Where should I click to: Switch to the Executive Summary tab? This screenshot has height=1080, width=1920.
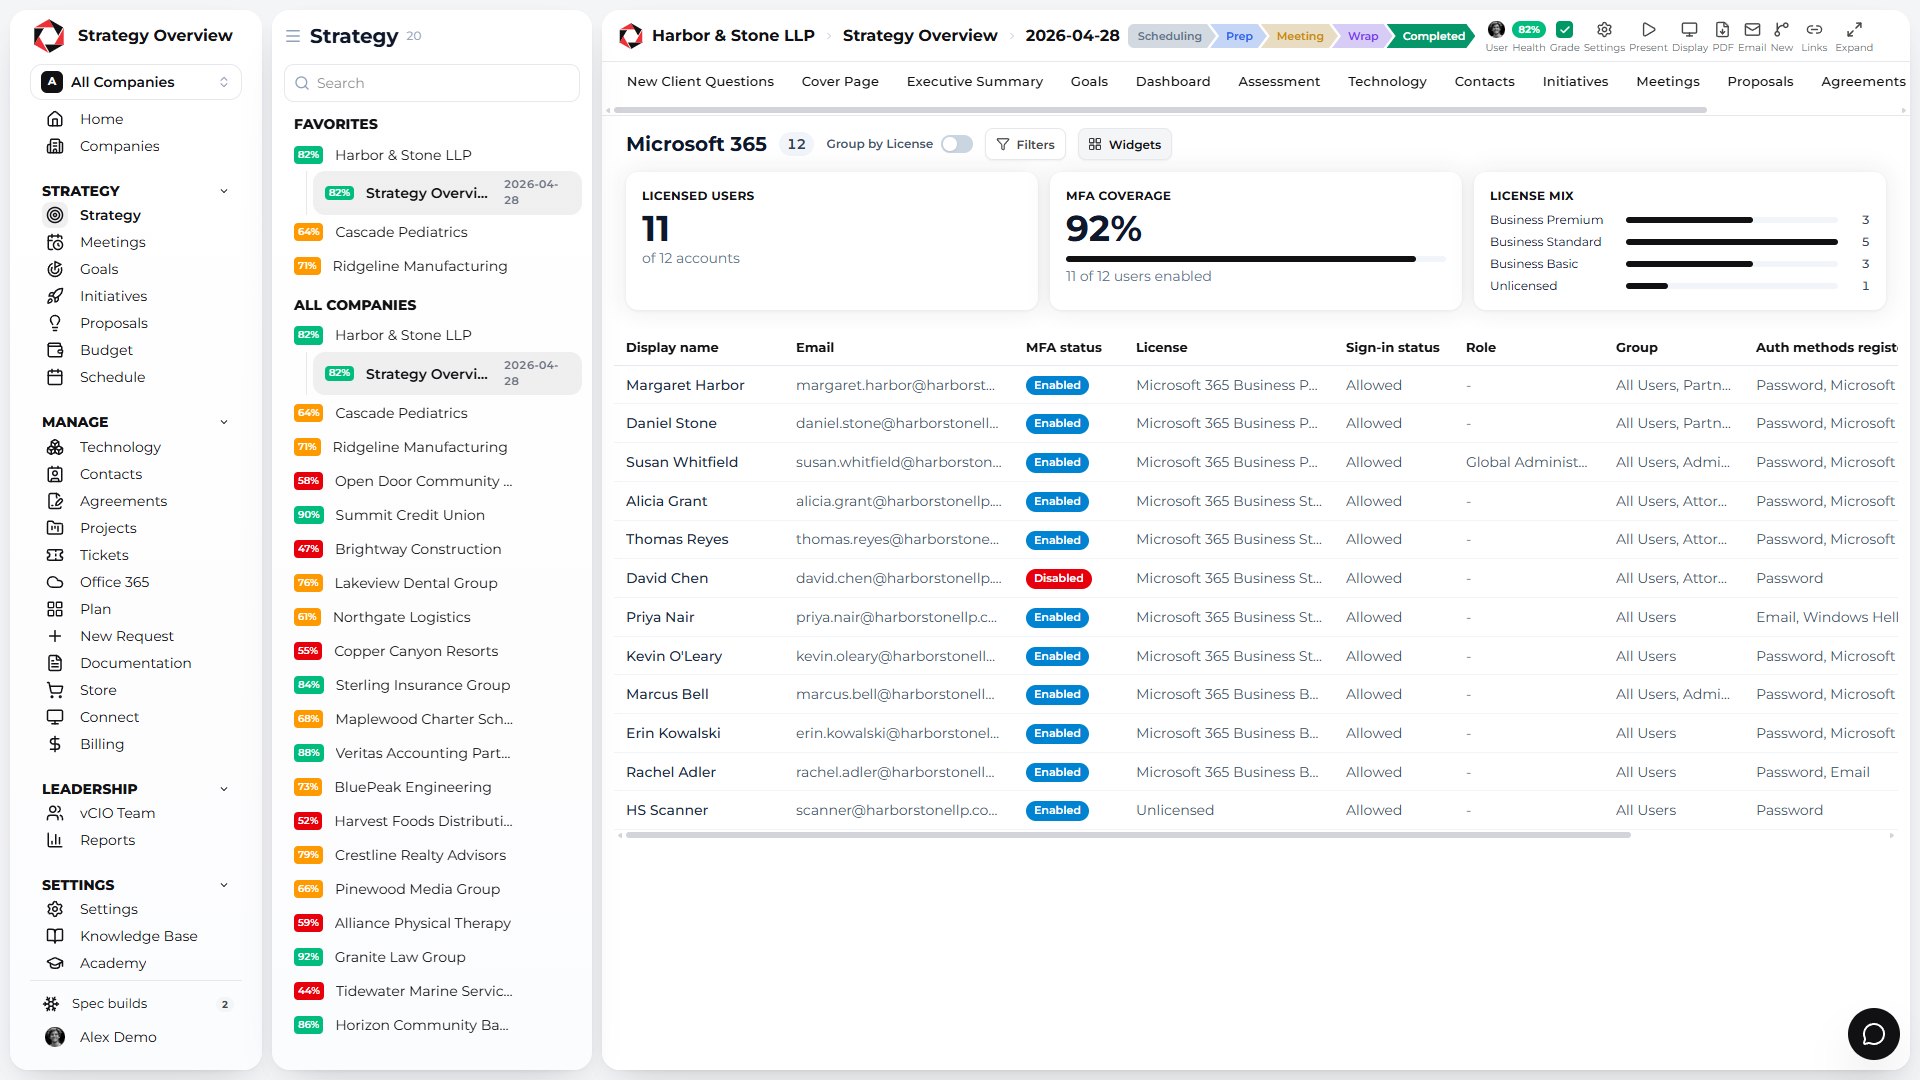click(974, 81)
